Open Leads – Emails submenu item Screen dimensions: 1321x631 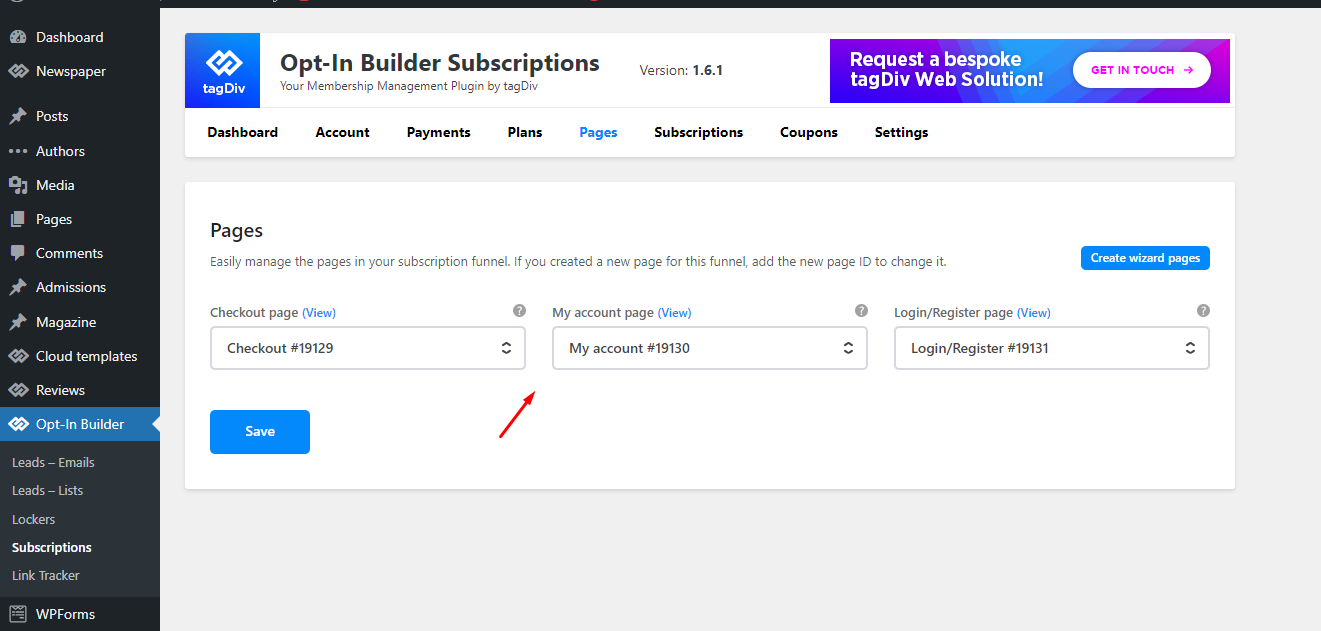click(x=53, y=462)
